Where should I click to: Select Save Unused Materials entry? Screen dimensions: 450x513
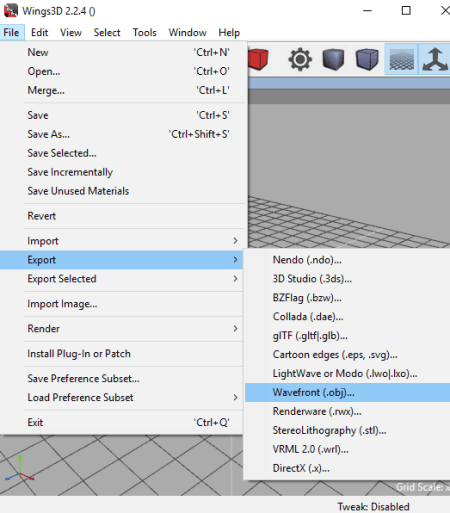[123, 191]
